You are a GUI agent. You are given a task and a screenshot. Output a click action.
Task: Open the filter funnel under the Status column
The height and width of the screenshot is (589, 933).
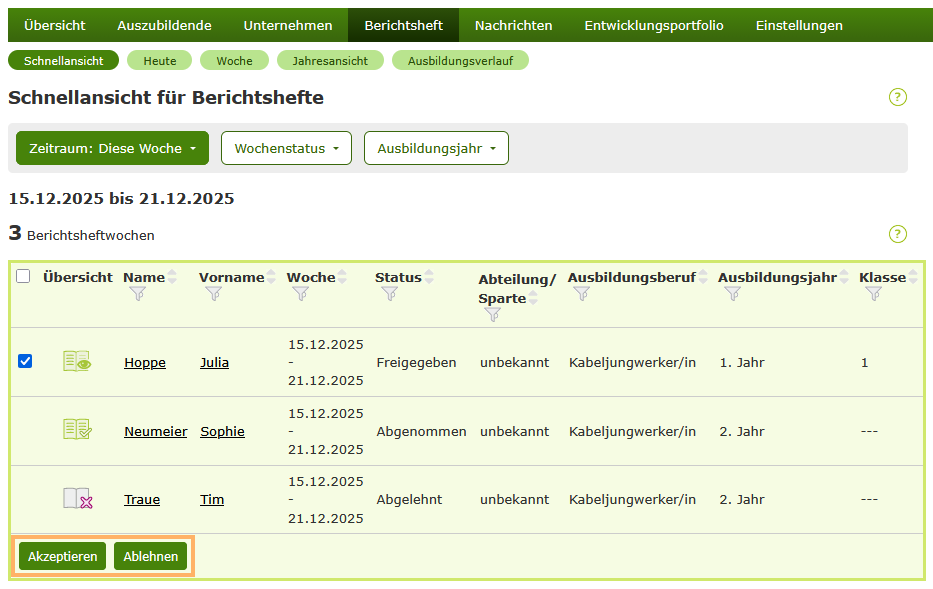pyautogui.click(x=388, y=295)
